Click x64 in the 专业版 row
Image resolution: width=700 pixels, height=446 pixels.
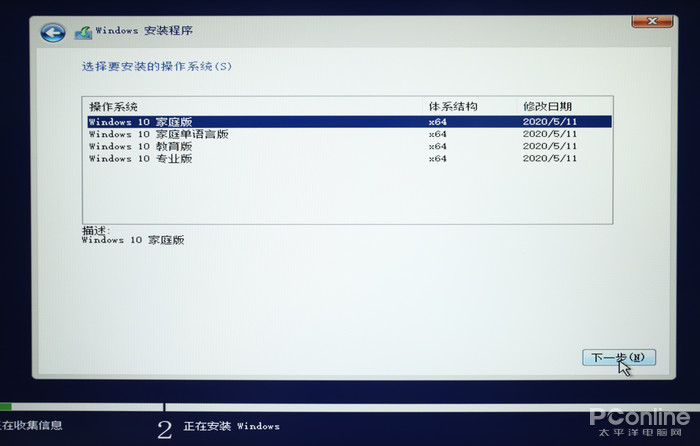pyautogui.click(x=438, y=158)
